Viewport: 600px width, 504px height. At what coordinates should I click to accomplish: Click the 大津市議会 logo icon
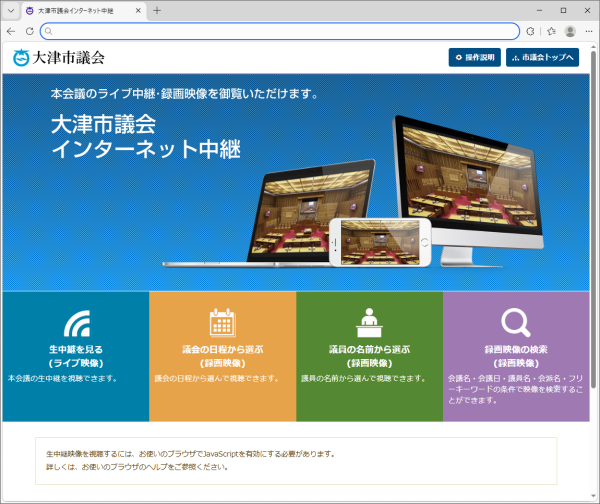pyautogui.click(x=22, y=58)
